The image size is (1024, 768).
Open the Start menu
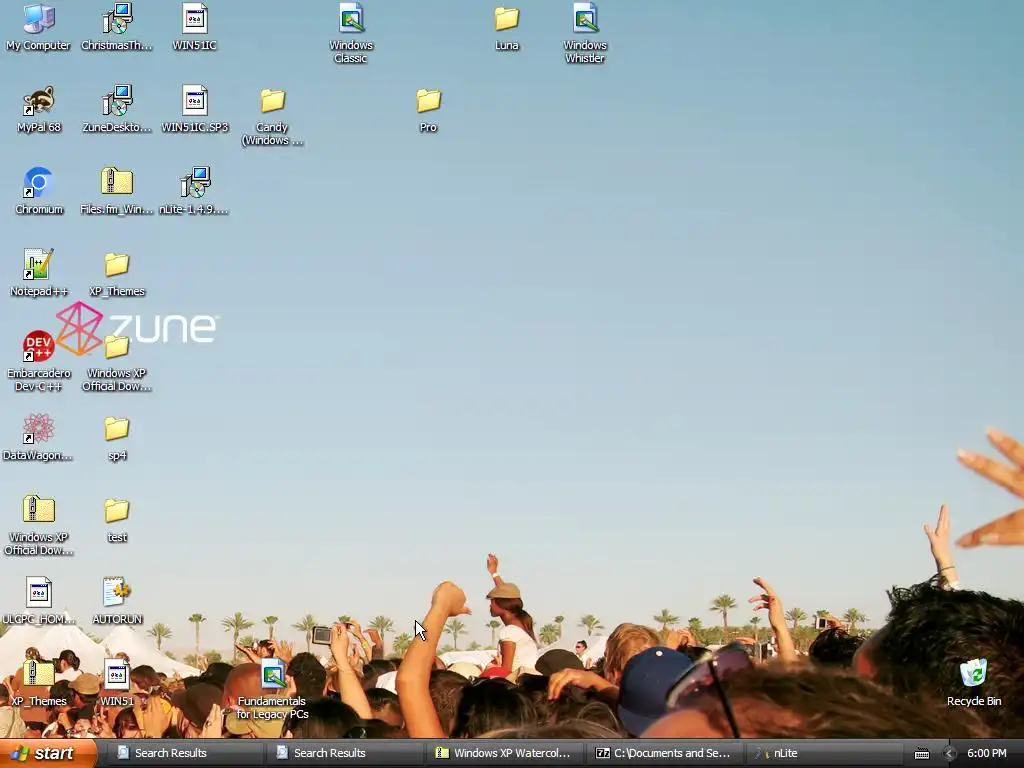point(49,753)
